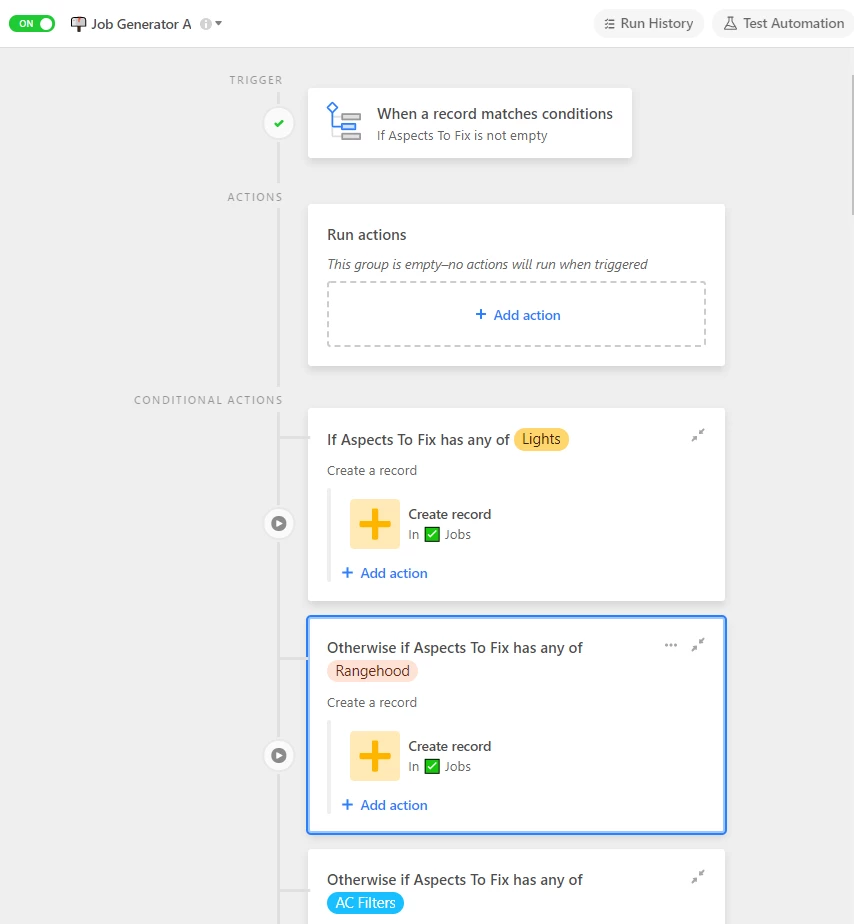Add action under the Lights group
The width and height of the screenshot is (854, 924).
(x=385, y=573)
